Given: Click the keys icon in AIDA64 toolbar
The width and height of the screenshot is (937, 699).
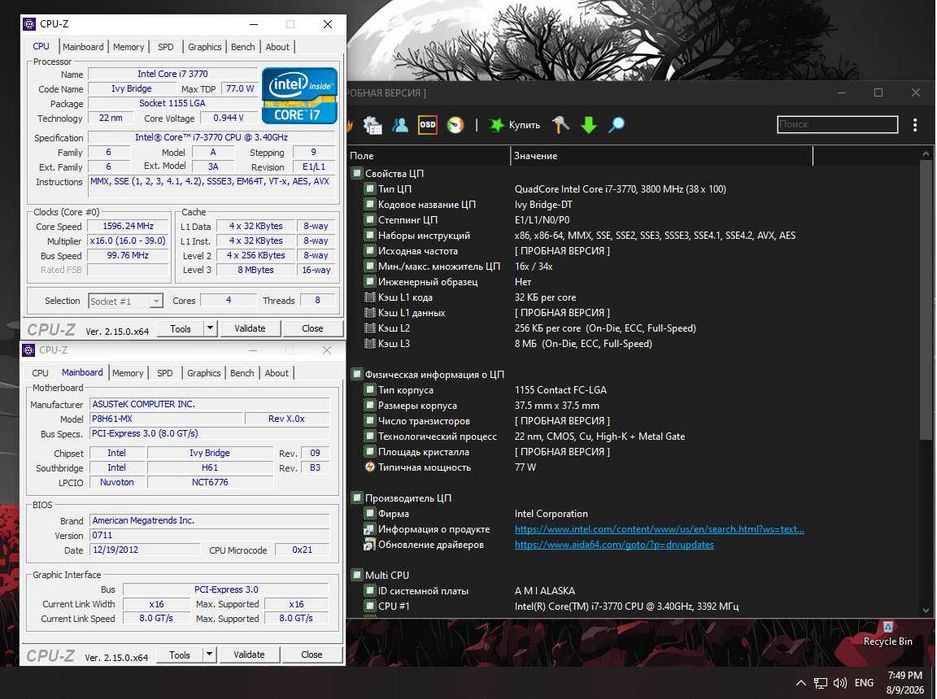Looking at the screenshot, I should click(561, 125).
